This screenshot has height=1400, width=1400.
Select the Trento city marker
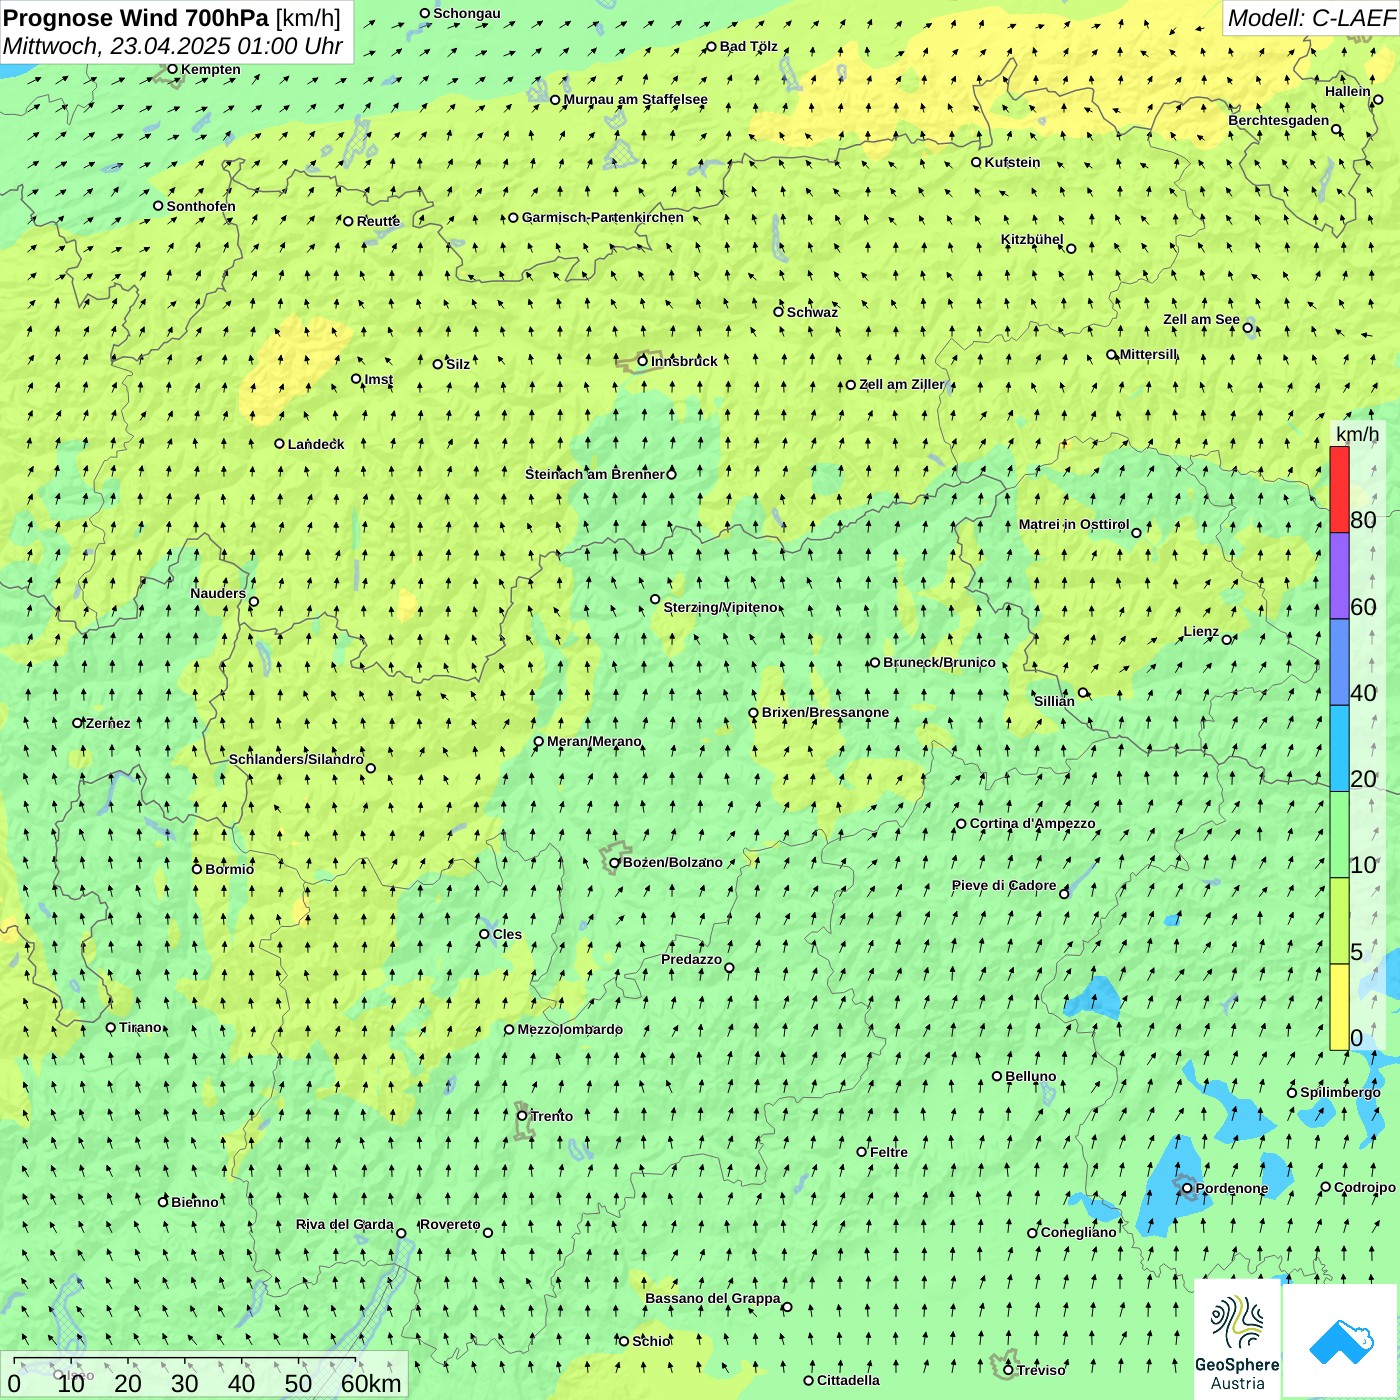pos(522,1116)
